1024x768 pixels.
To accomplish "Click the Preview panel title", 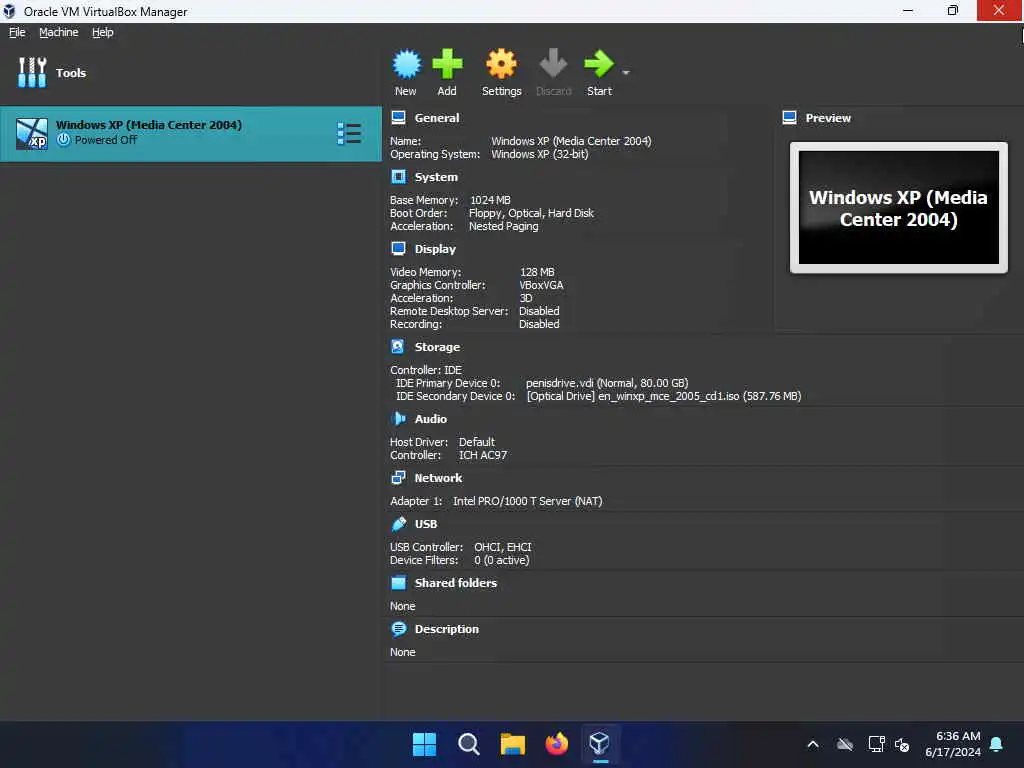I will [x=828, y=118].
